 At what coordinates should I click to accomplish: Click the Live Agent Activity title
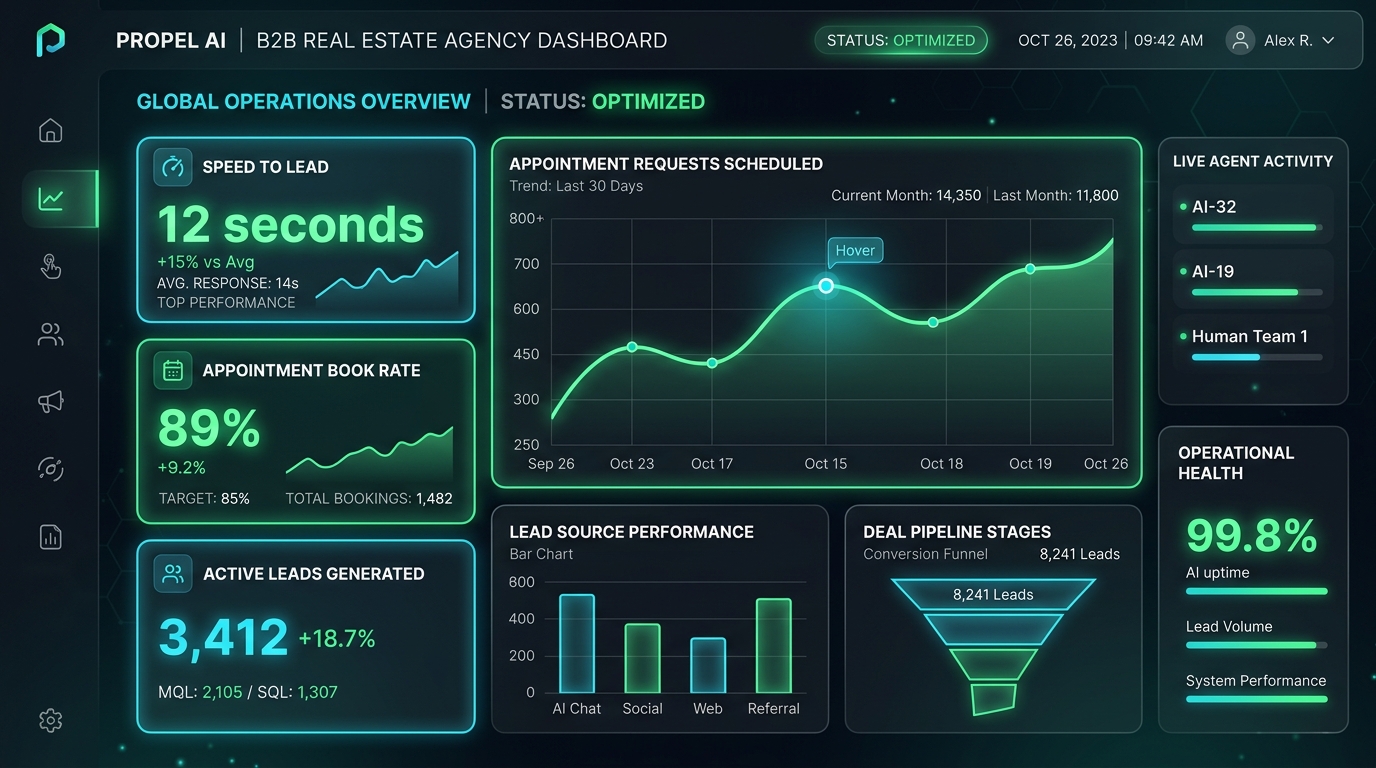(1253, 161)
